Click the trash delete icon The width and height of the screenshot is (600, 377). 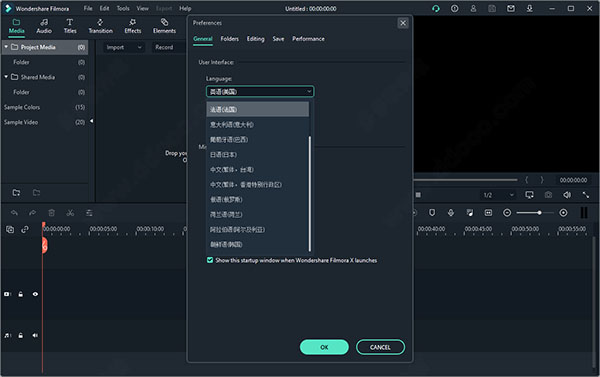52,213
